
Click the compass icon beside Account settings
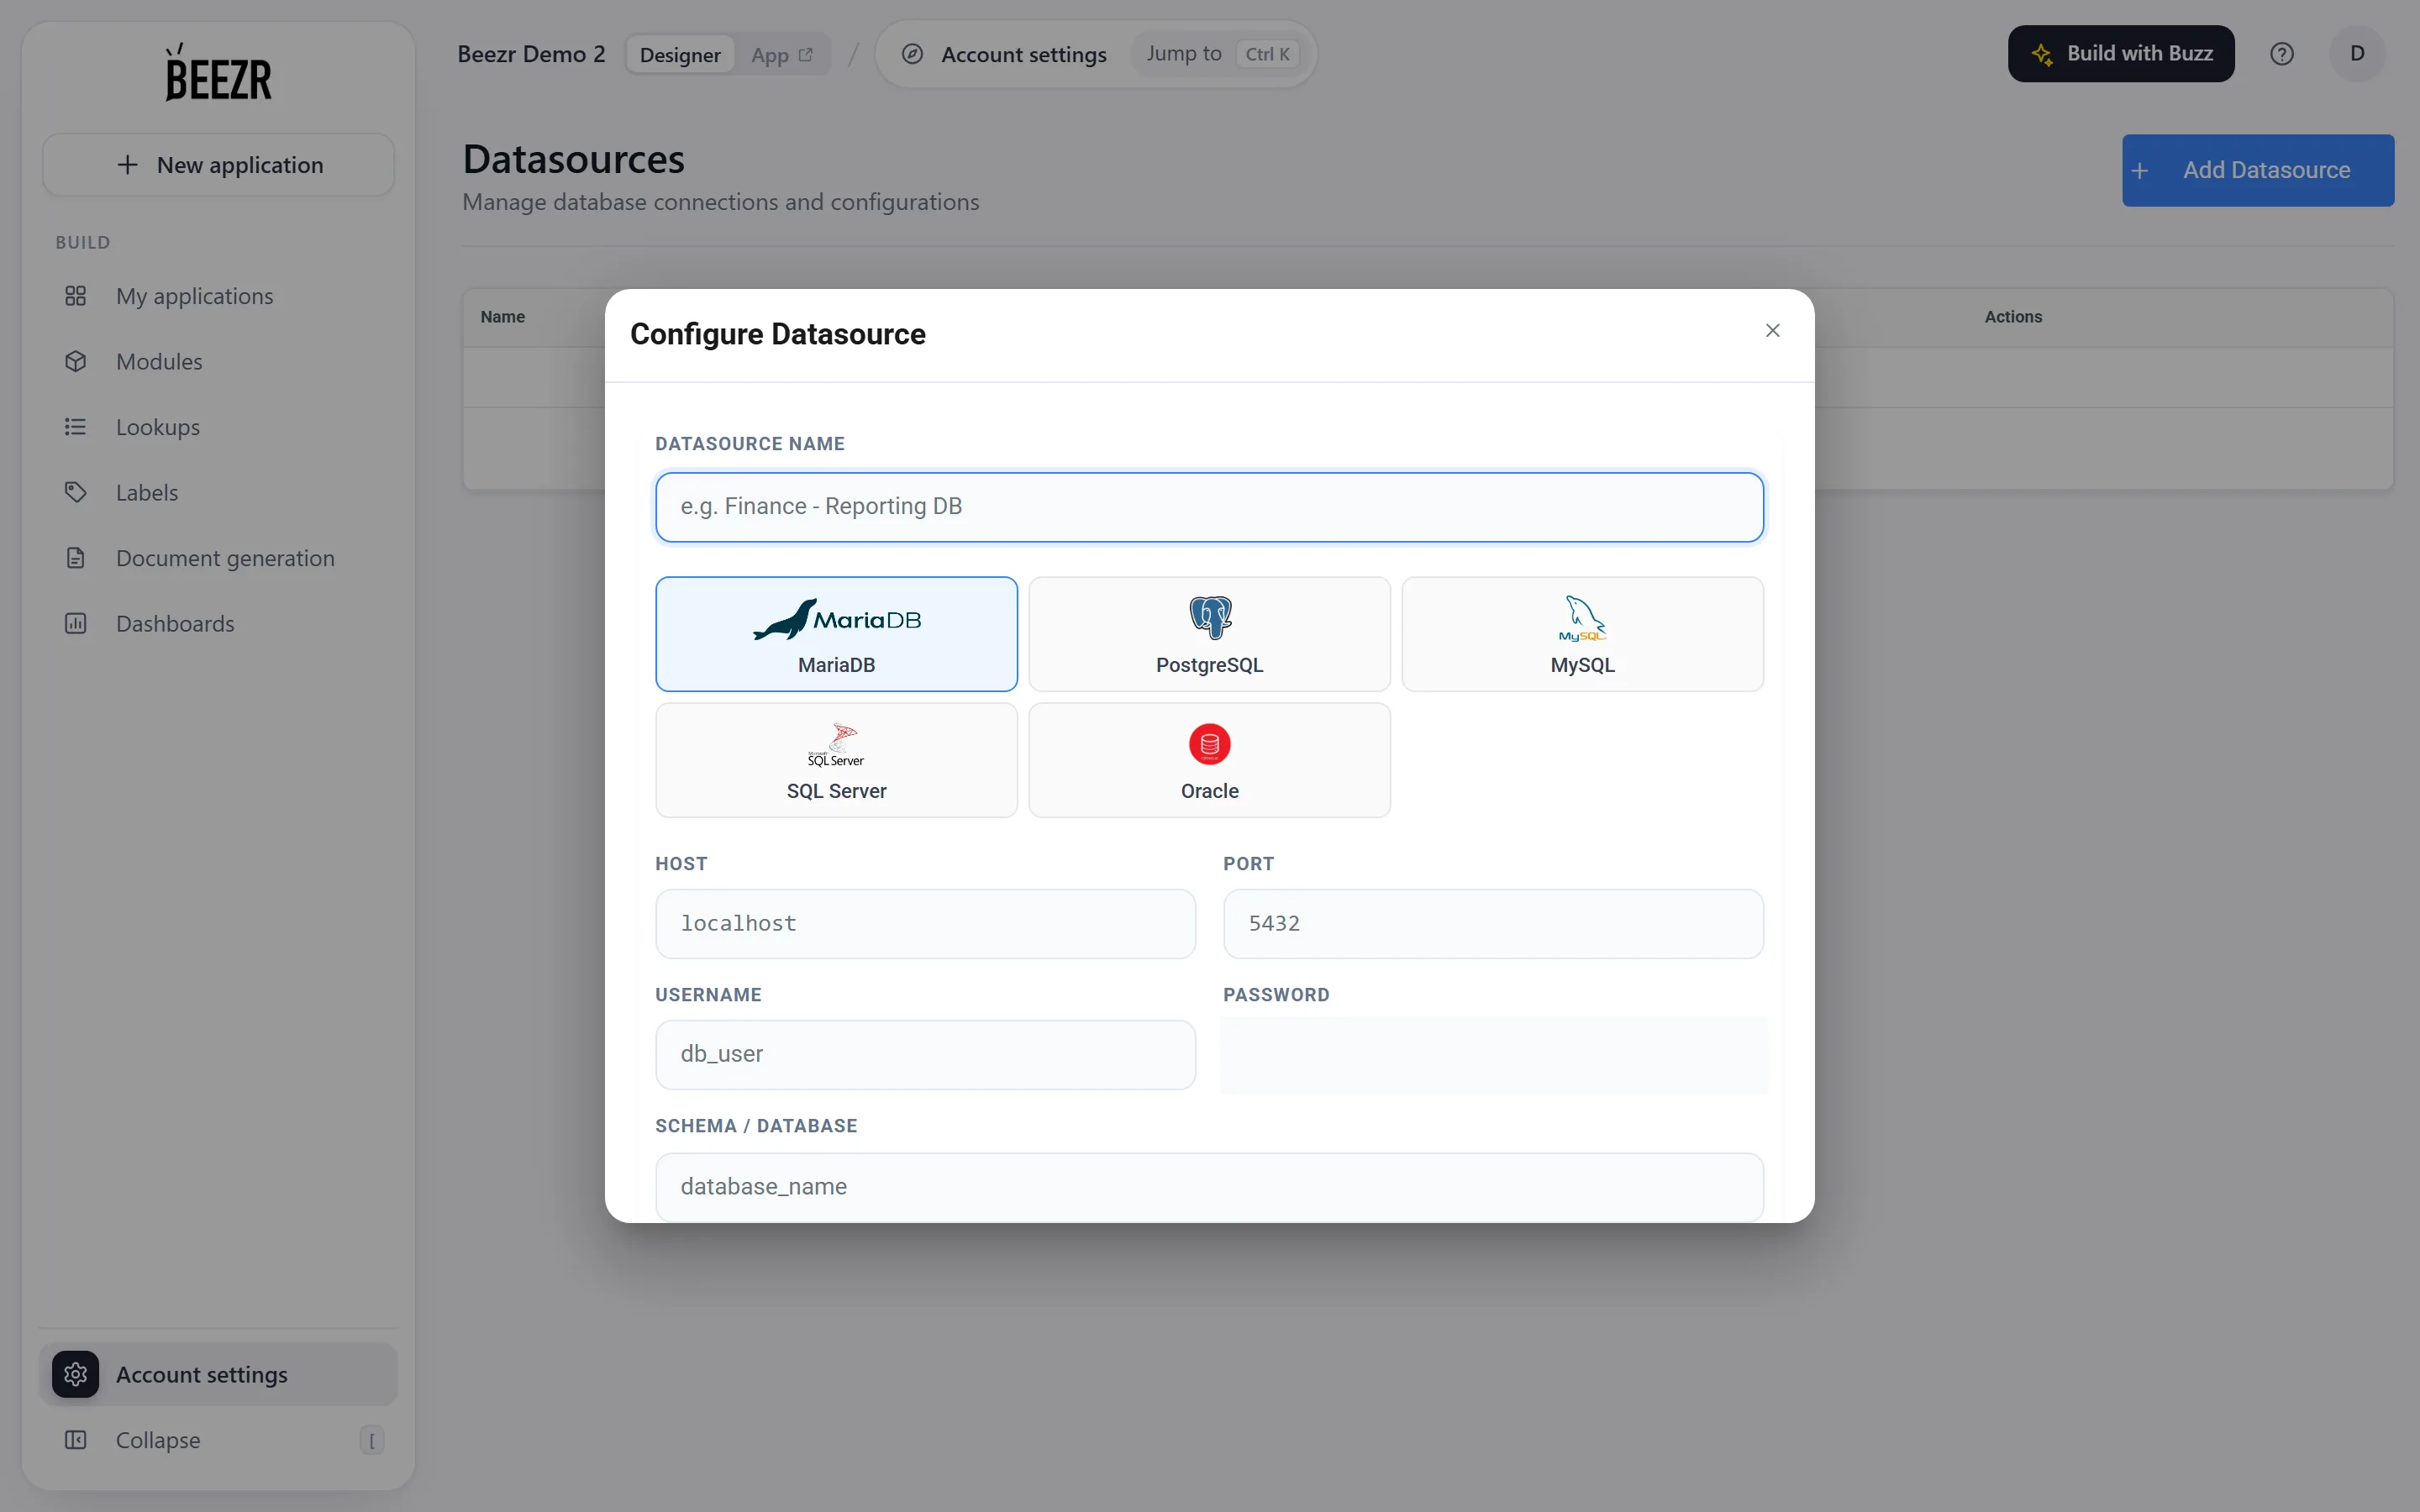click(912, 54)
